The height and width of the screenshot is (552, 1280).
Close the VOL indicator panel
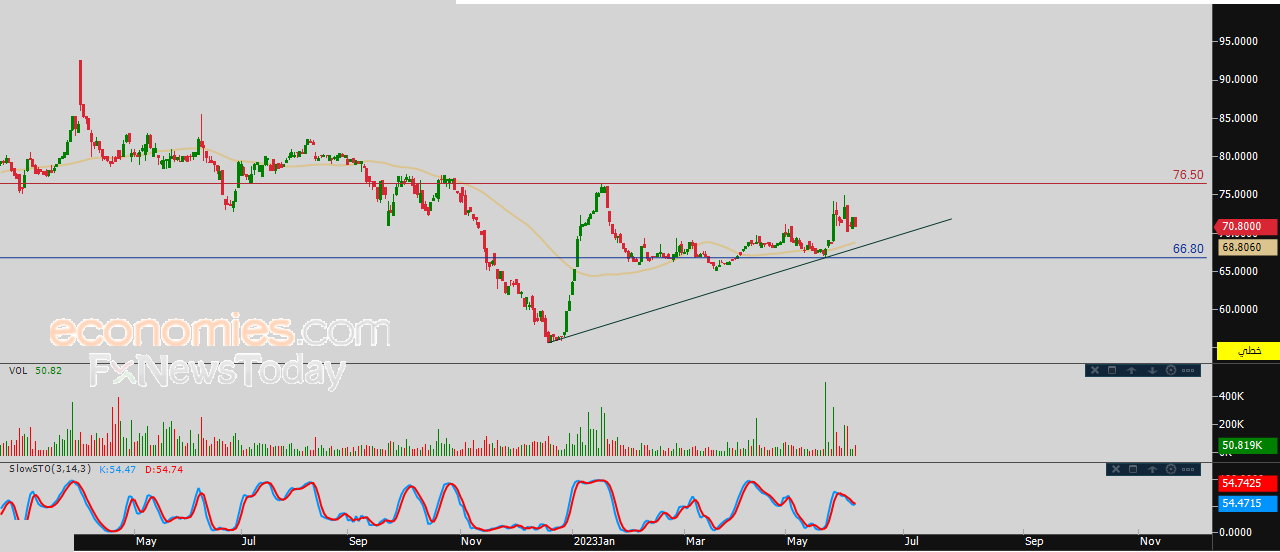click(x=1095, y=370)
